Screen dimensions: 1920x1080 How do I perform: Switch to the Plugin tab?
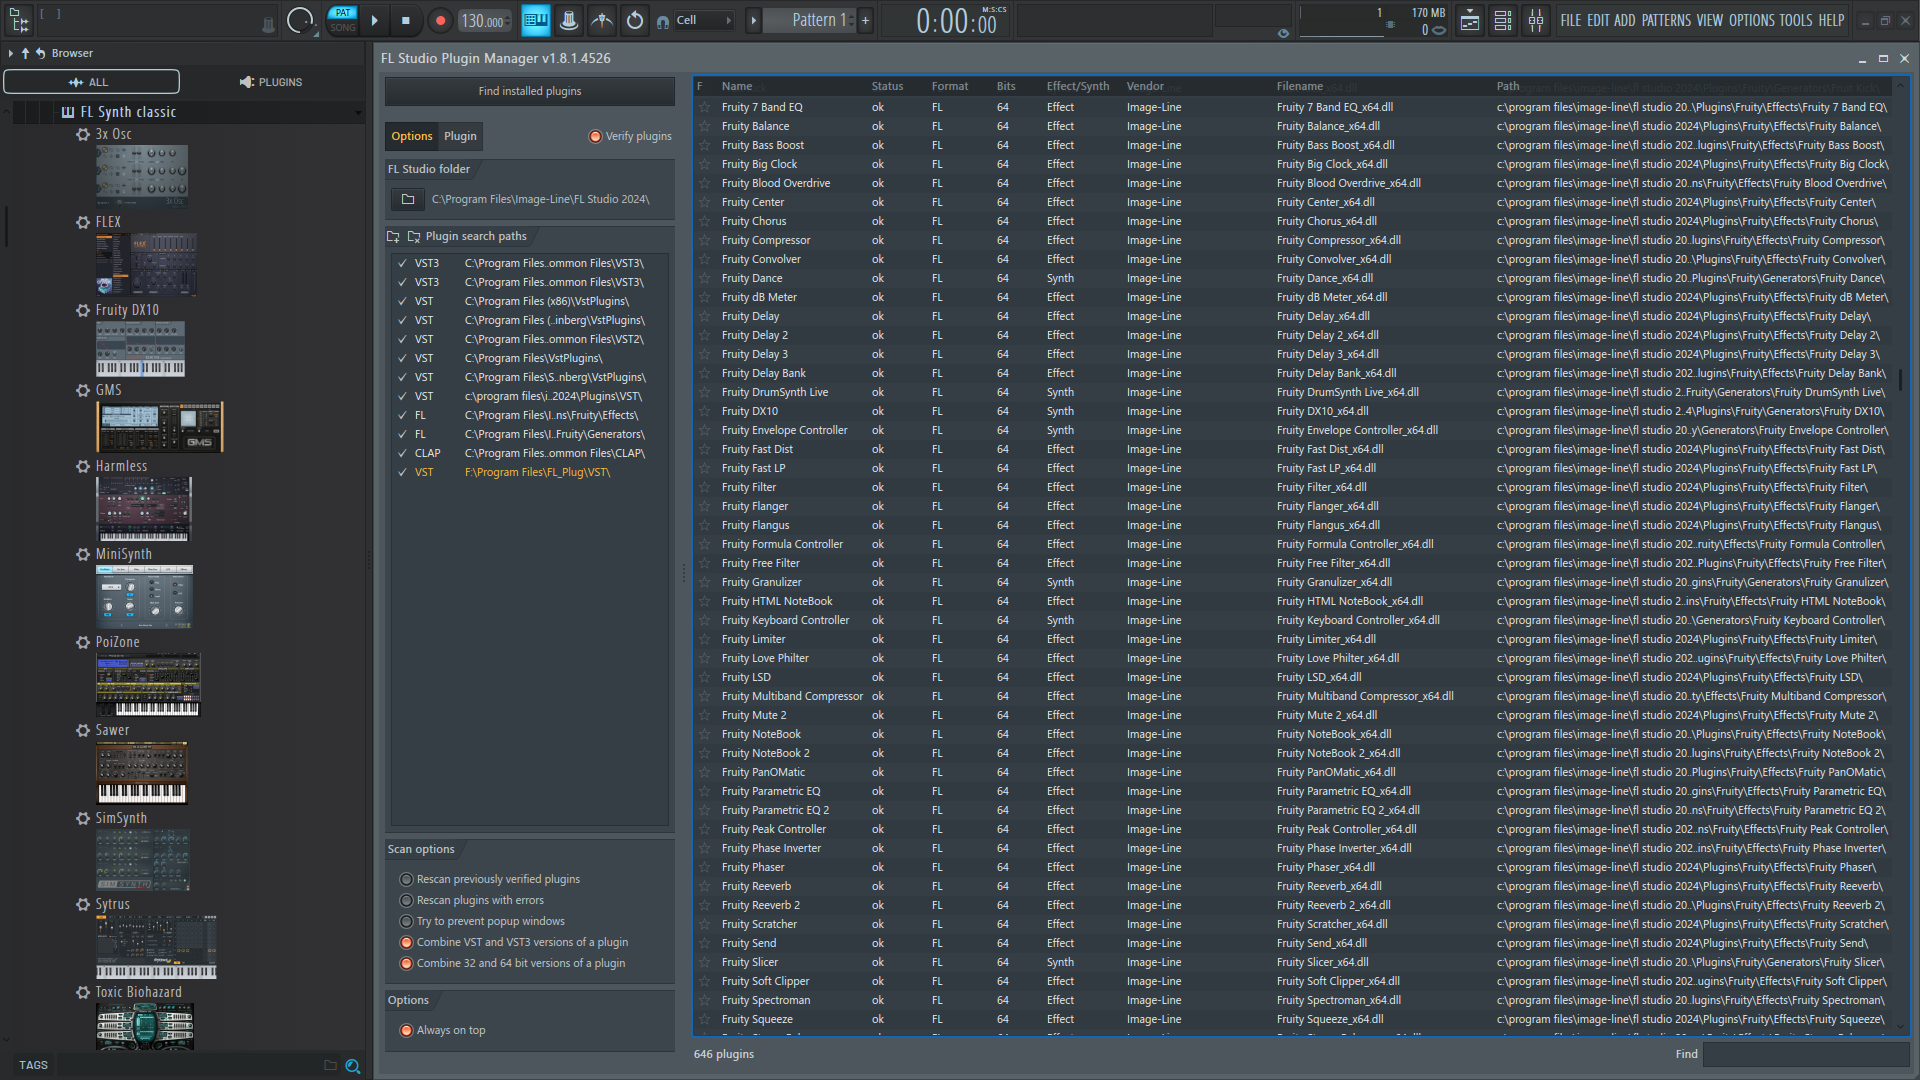(x=460, y=136)
